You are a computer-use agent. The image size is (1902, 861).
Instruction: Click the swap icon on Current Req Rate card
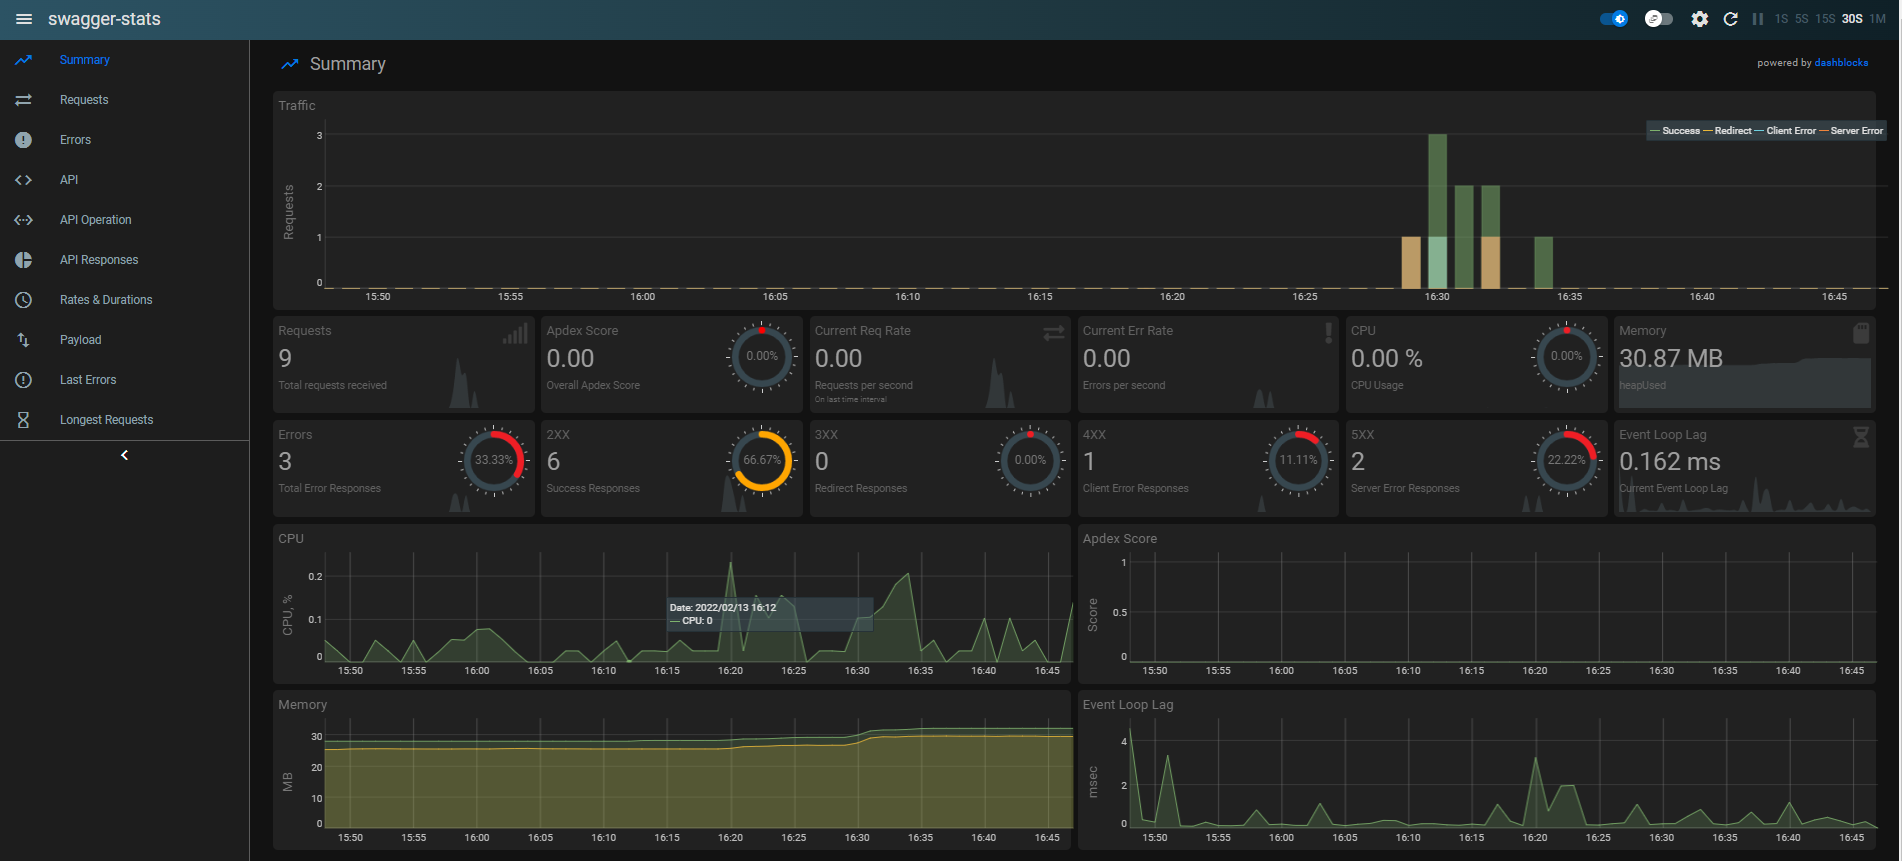tap(1054, 333)
